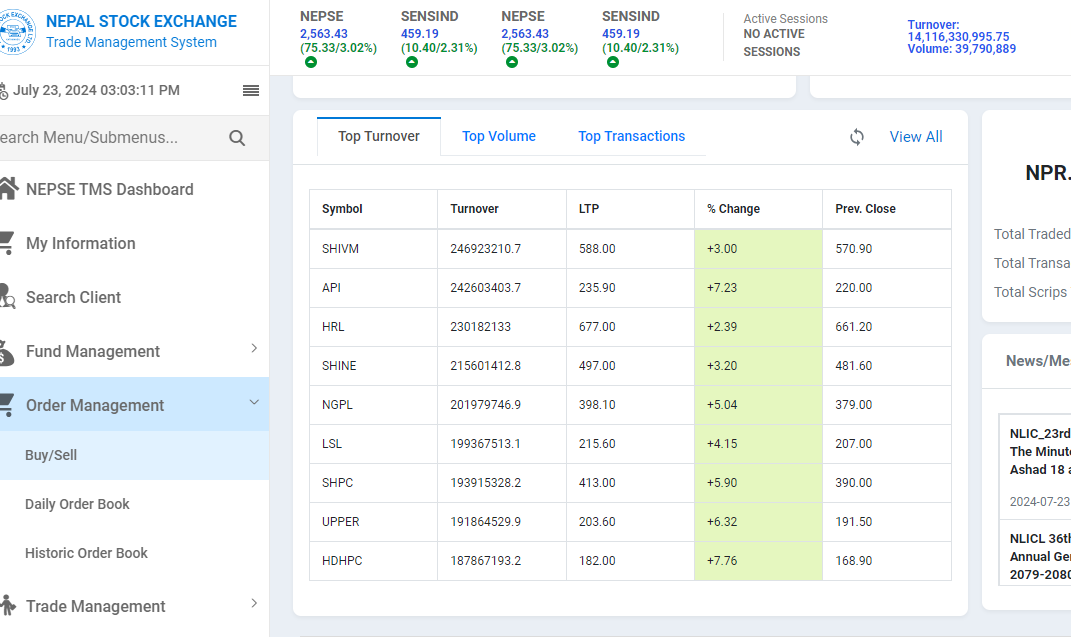
Task: Click the Trade Management System title link
Action: (x=131, y=42)
